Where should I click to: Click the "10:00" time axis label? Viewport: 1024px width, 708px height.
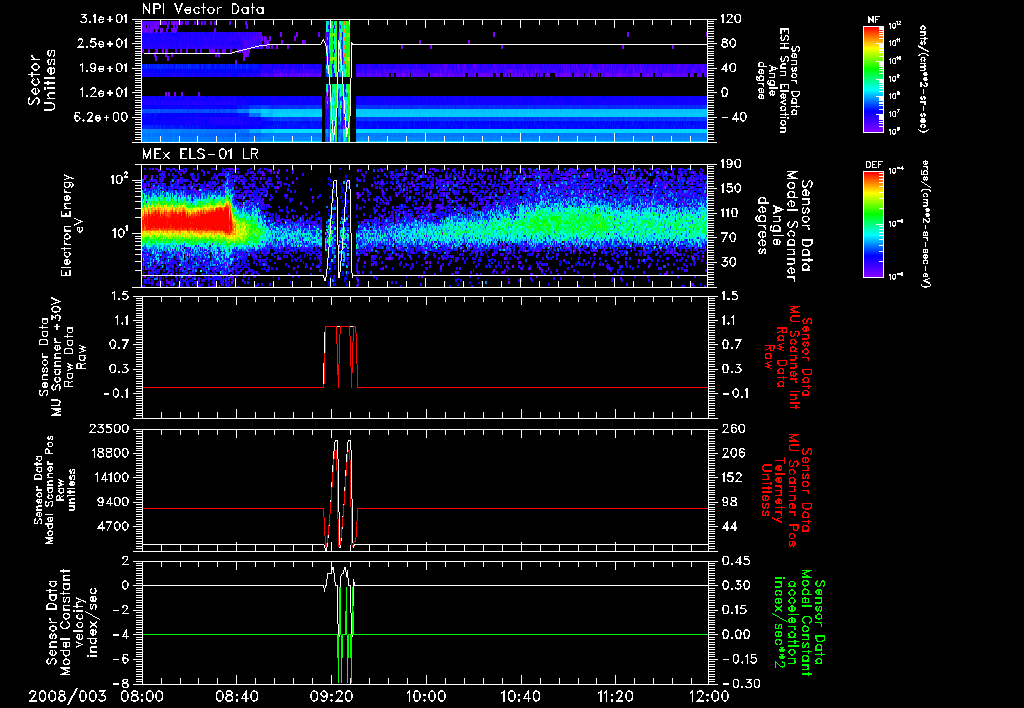pos(426,696)
